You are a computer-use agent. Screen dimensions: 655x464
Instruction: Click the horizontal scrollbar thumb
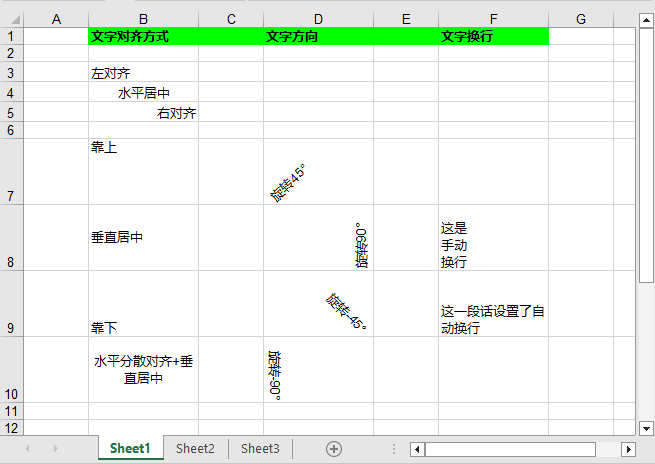(510, 449)
